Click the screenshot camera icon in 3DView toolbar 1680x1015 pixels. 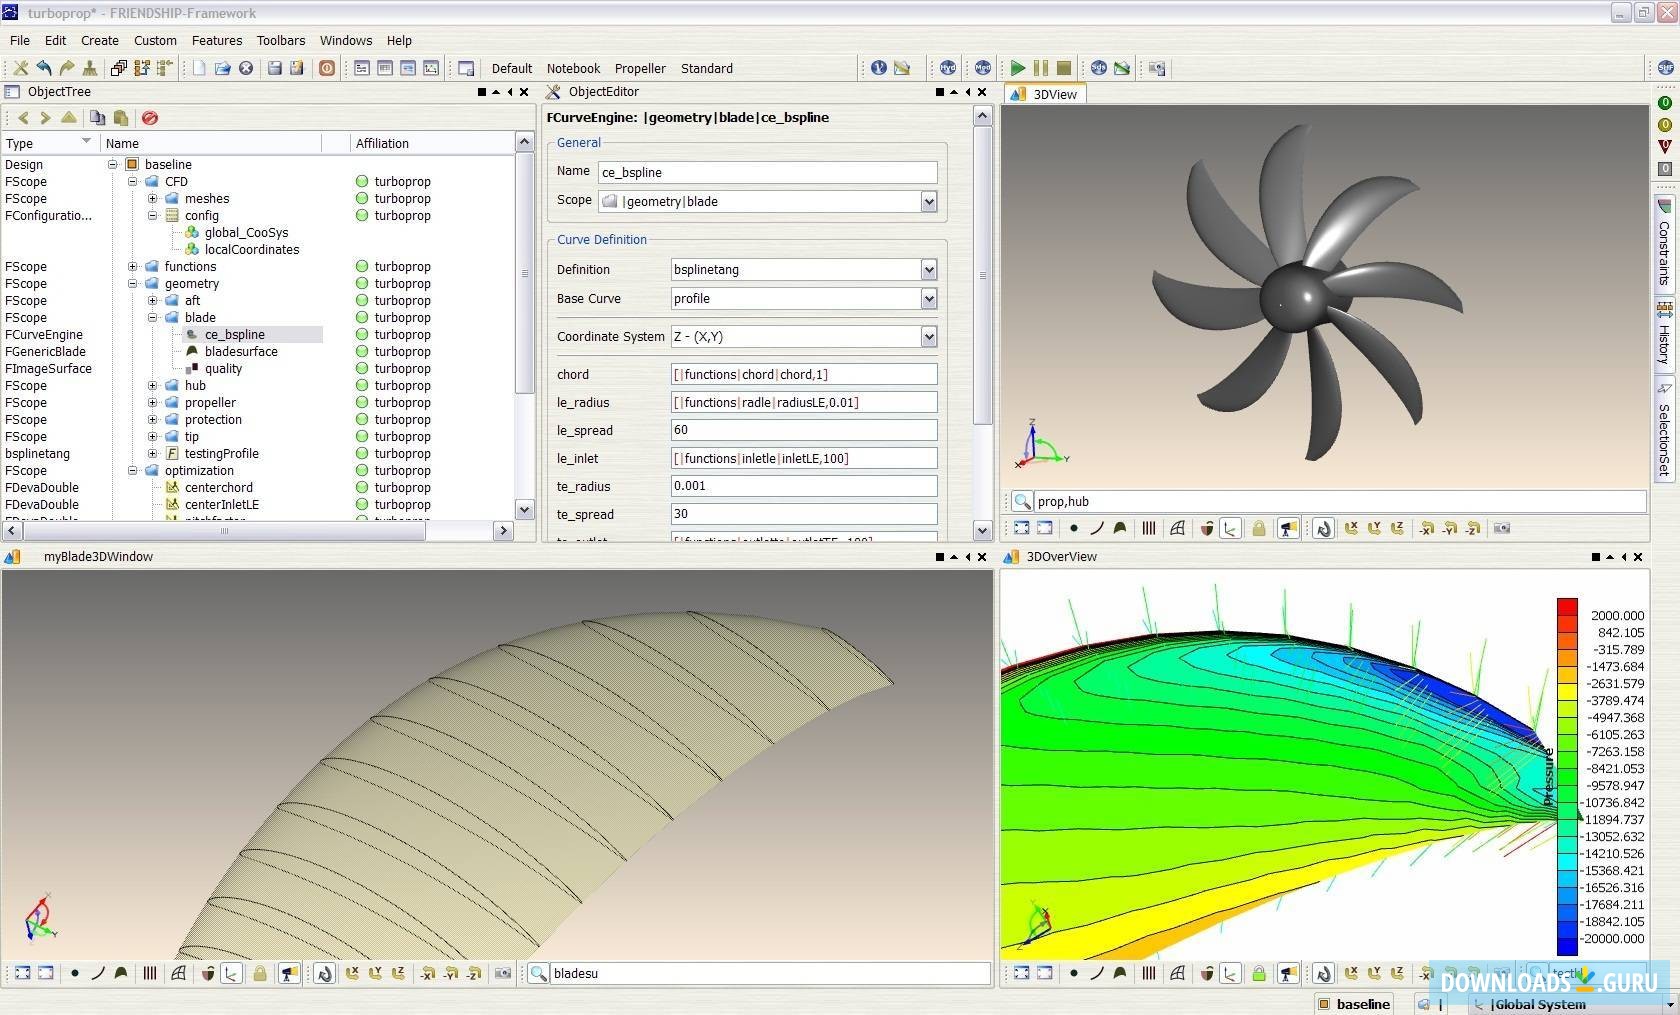point(1501,528)
